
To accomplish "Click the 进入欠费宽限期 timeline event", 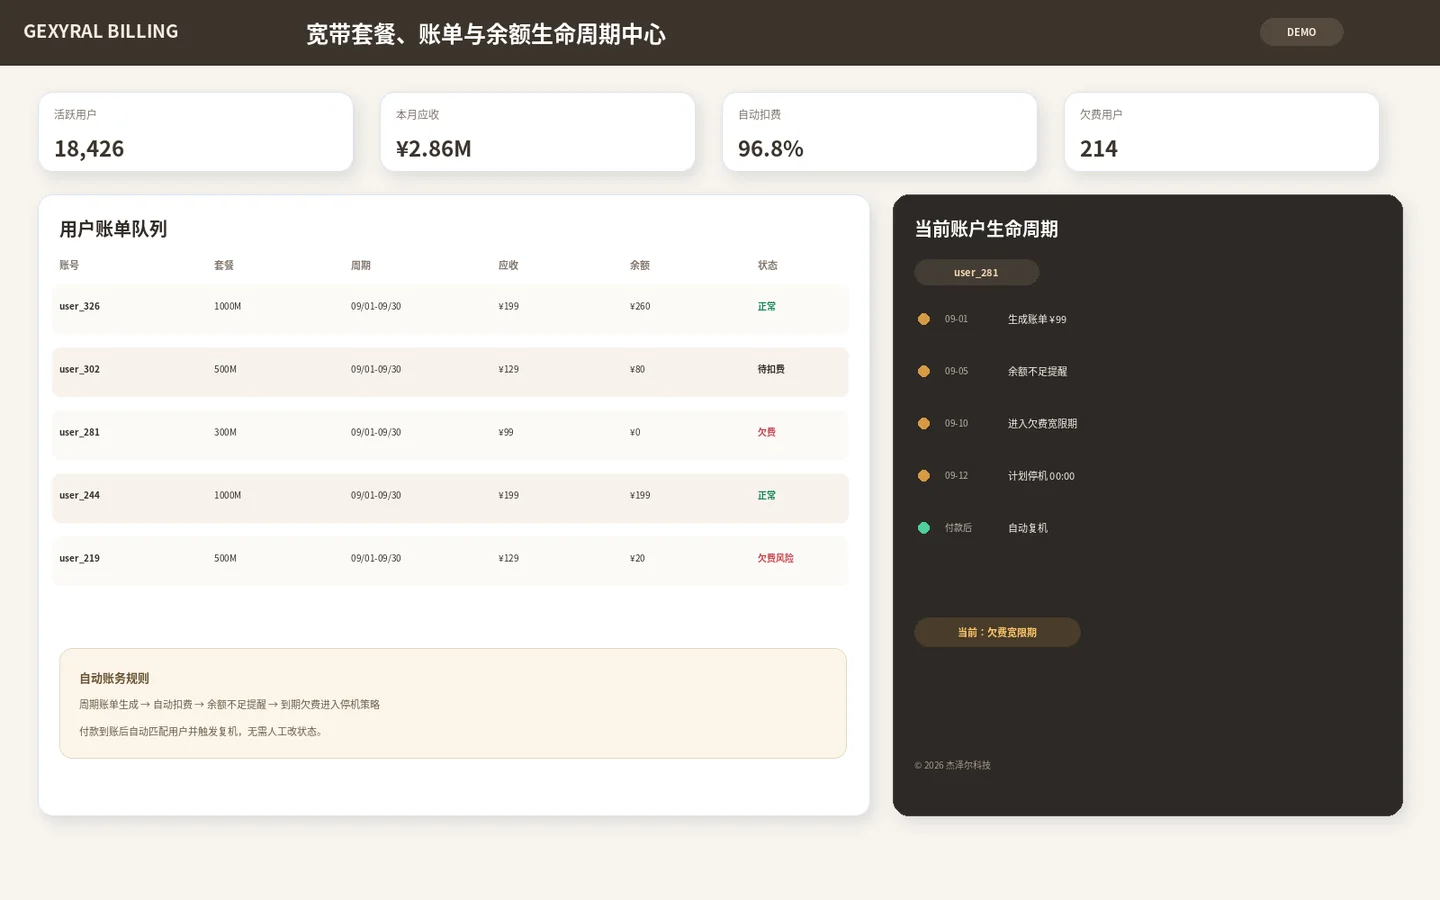I will 1042,423.
